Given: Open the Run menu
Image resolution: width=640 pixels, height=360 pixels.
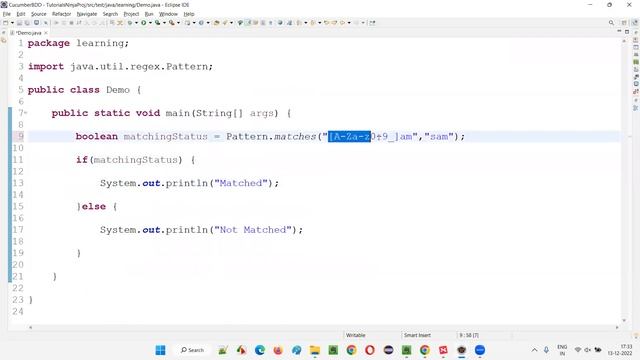Looking at the screenshot, I should tap(149, 14).
